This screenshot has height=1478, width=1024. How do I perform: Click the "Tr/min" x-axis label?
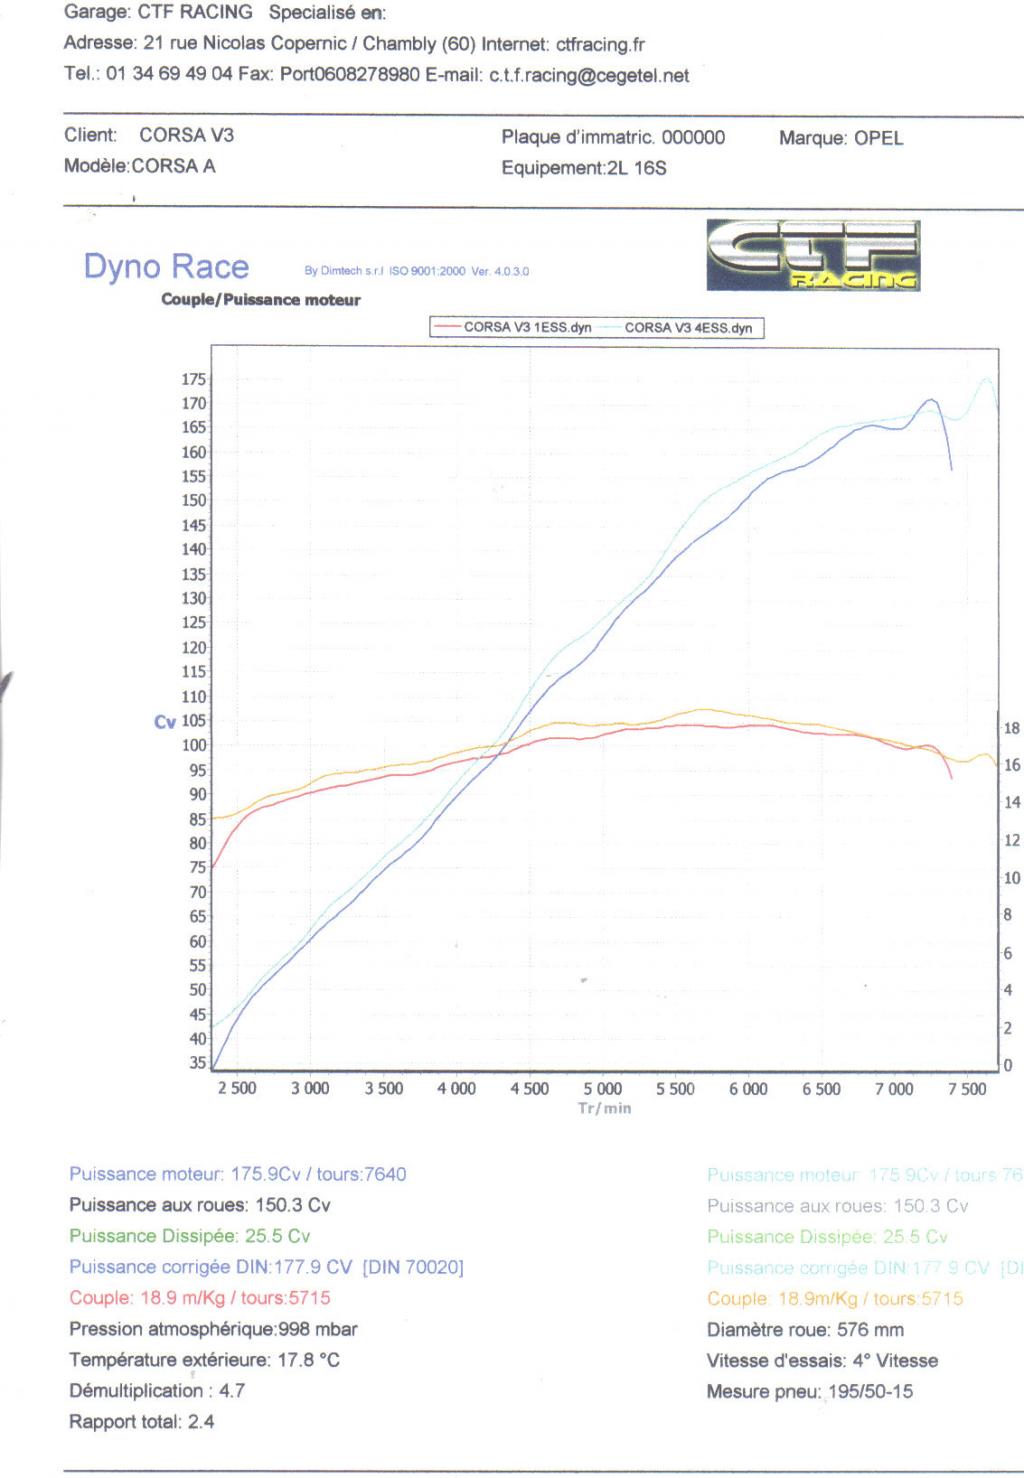click(x=605, y=1108)
